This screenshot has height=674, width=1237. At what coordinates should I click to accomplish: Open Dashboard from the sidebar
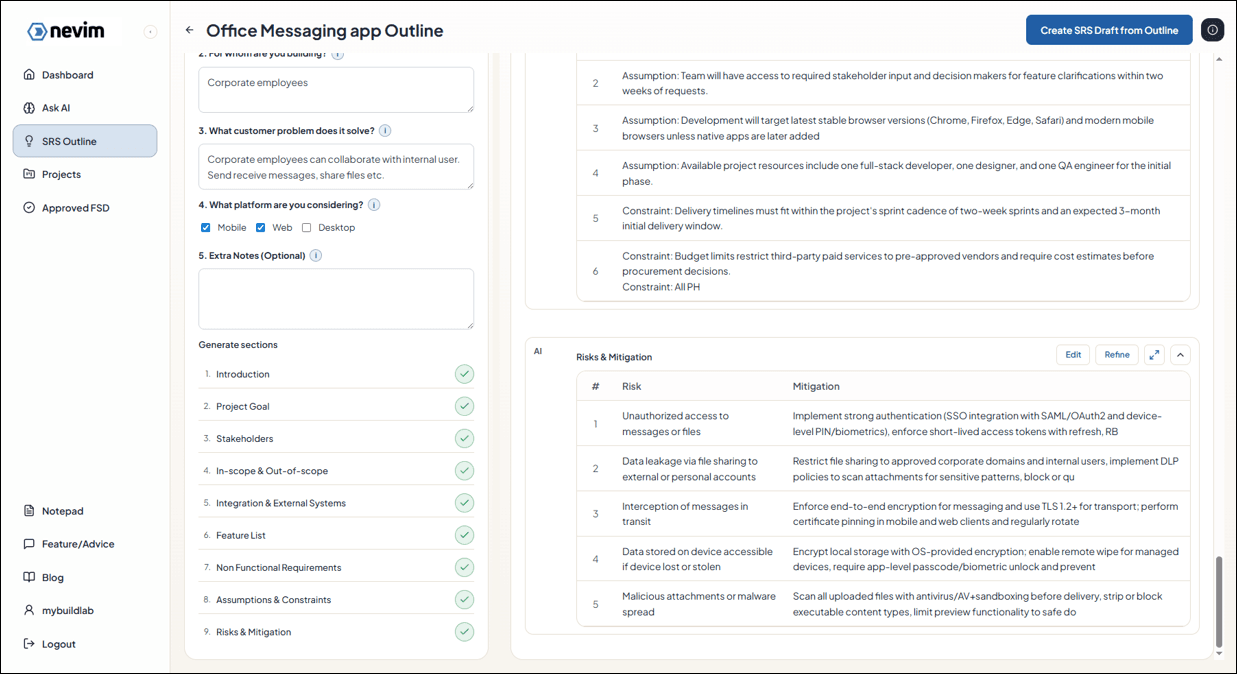pos(67,75)
